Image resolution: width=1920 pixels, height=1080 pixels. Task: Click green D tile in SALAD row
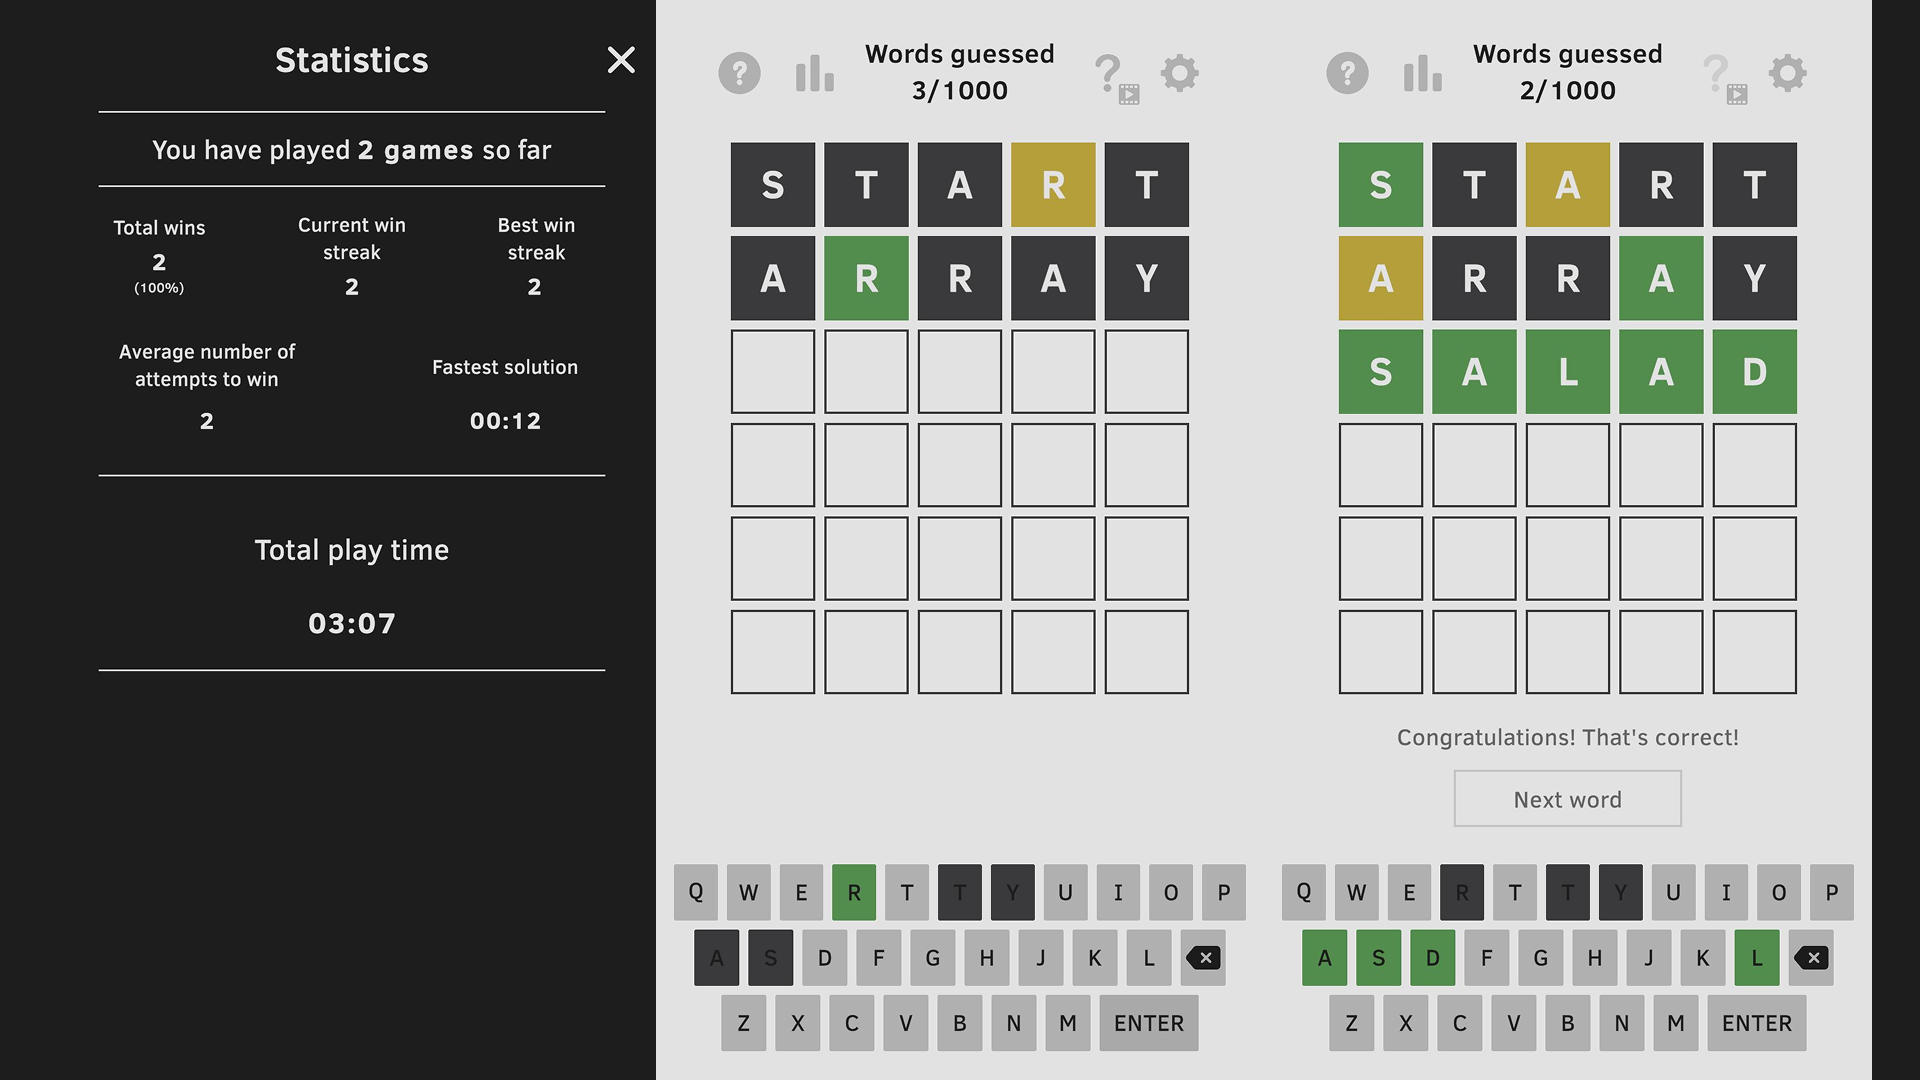(x=1754, y=372)
